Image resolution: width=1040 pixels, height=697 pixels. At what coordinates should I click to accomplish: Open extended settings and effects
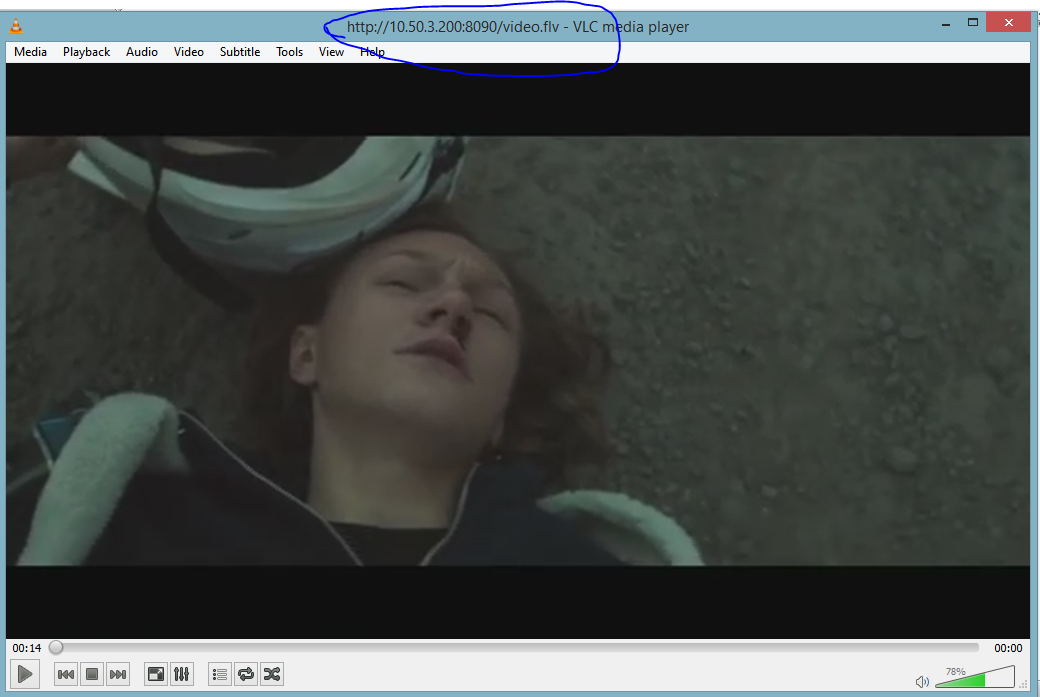(182, 674)
